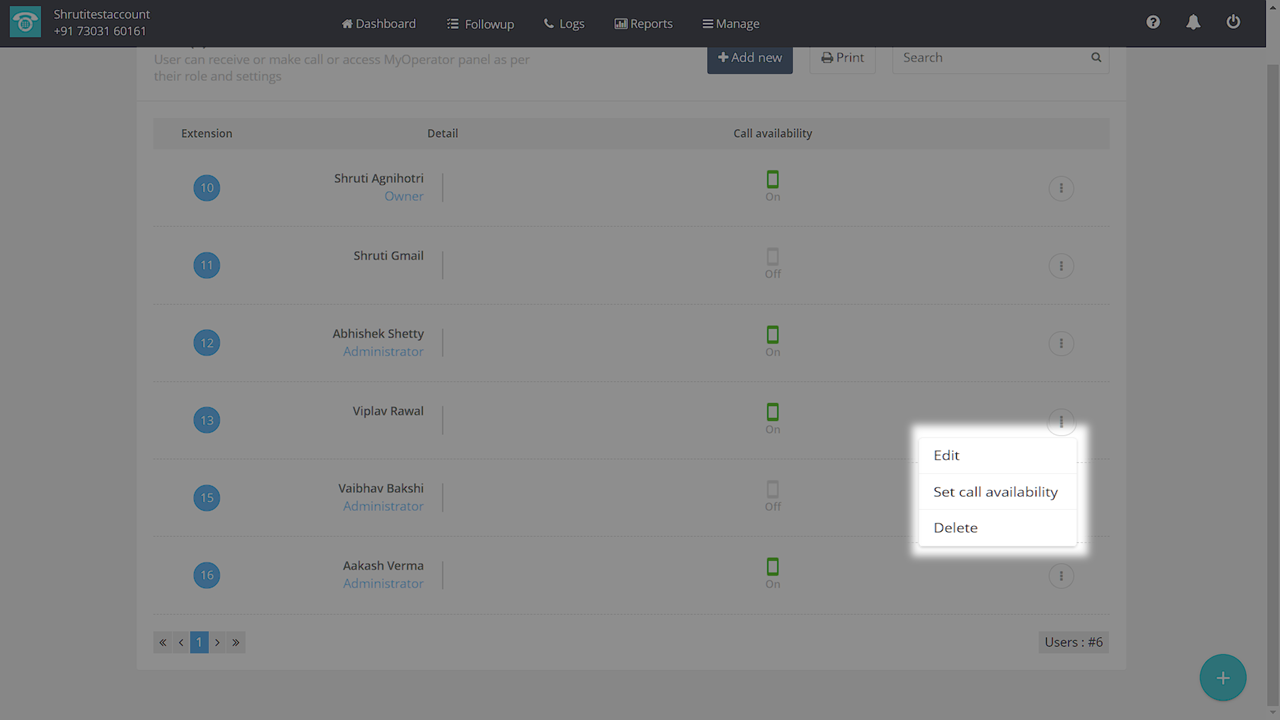Click extension 10 badge

[x=207, y=188]
